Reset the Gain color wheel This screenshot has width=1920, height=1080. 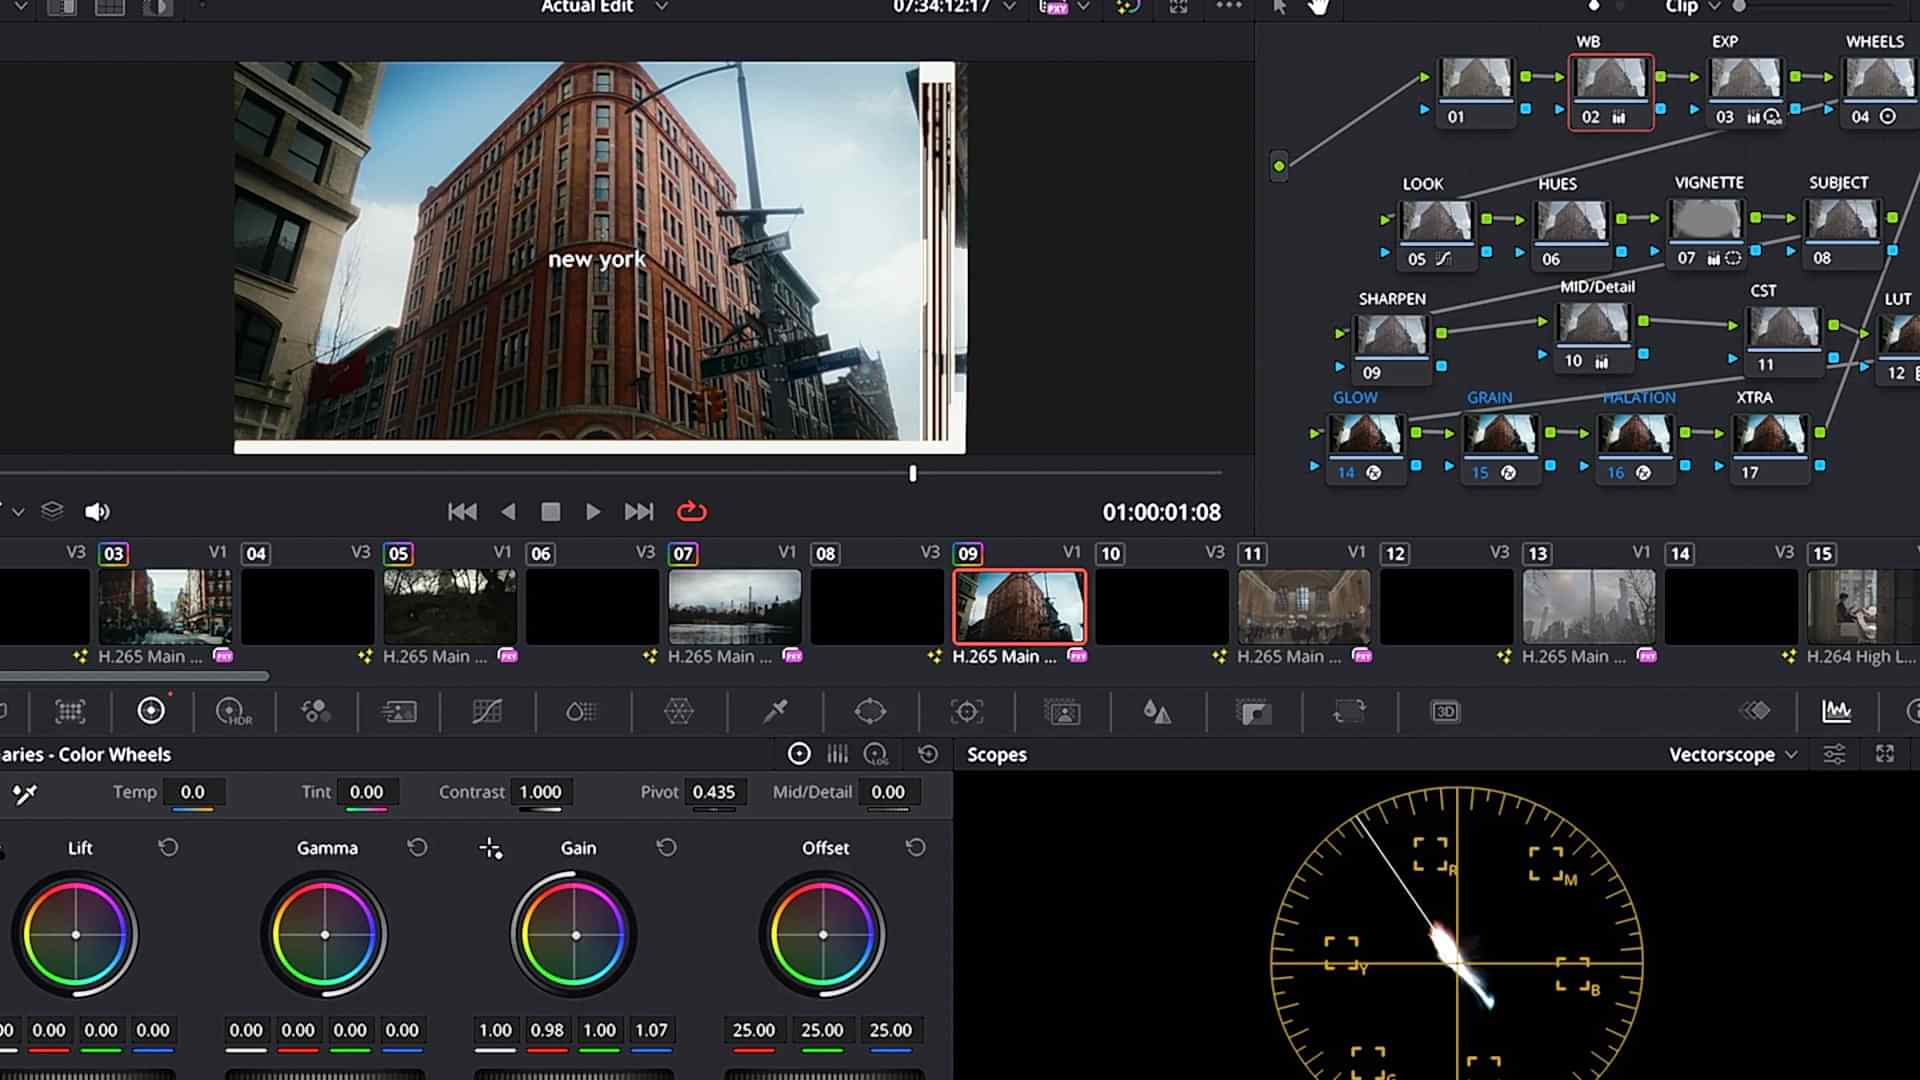pyautogui.click(x=666, y=848)
